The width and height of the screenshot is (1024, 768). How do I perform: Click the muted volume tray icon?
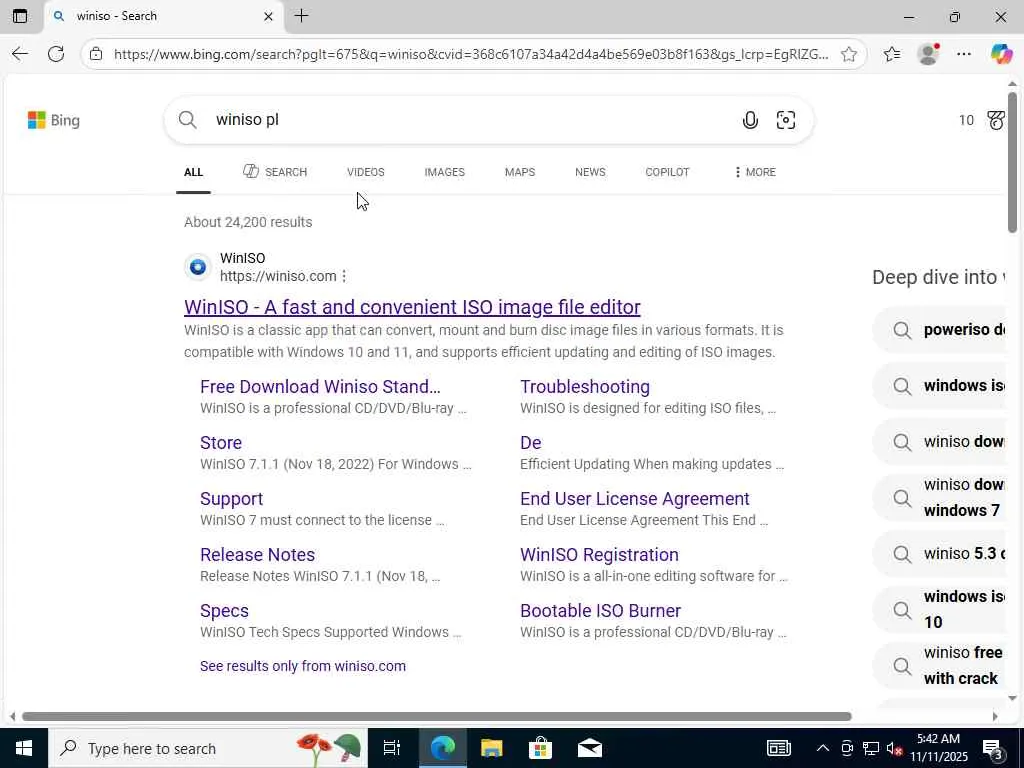point(895,749)
